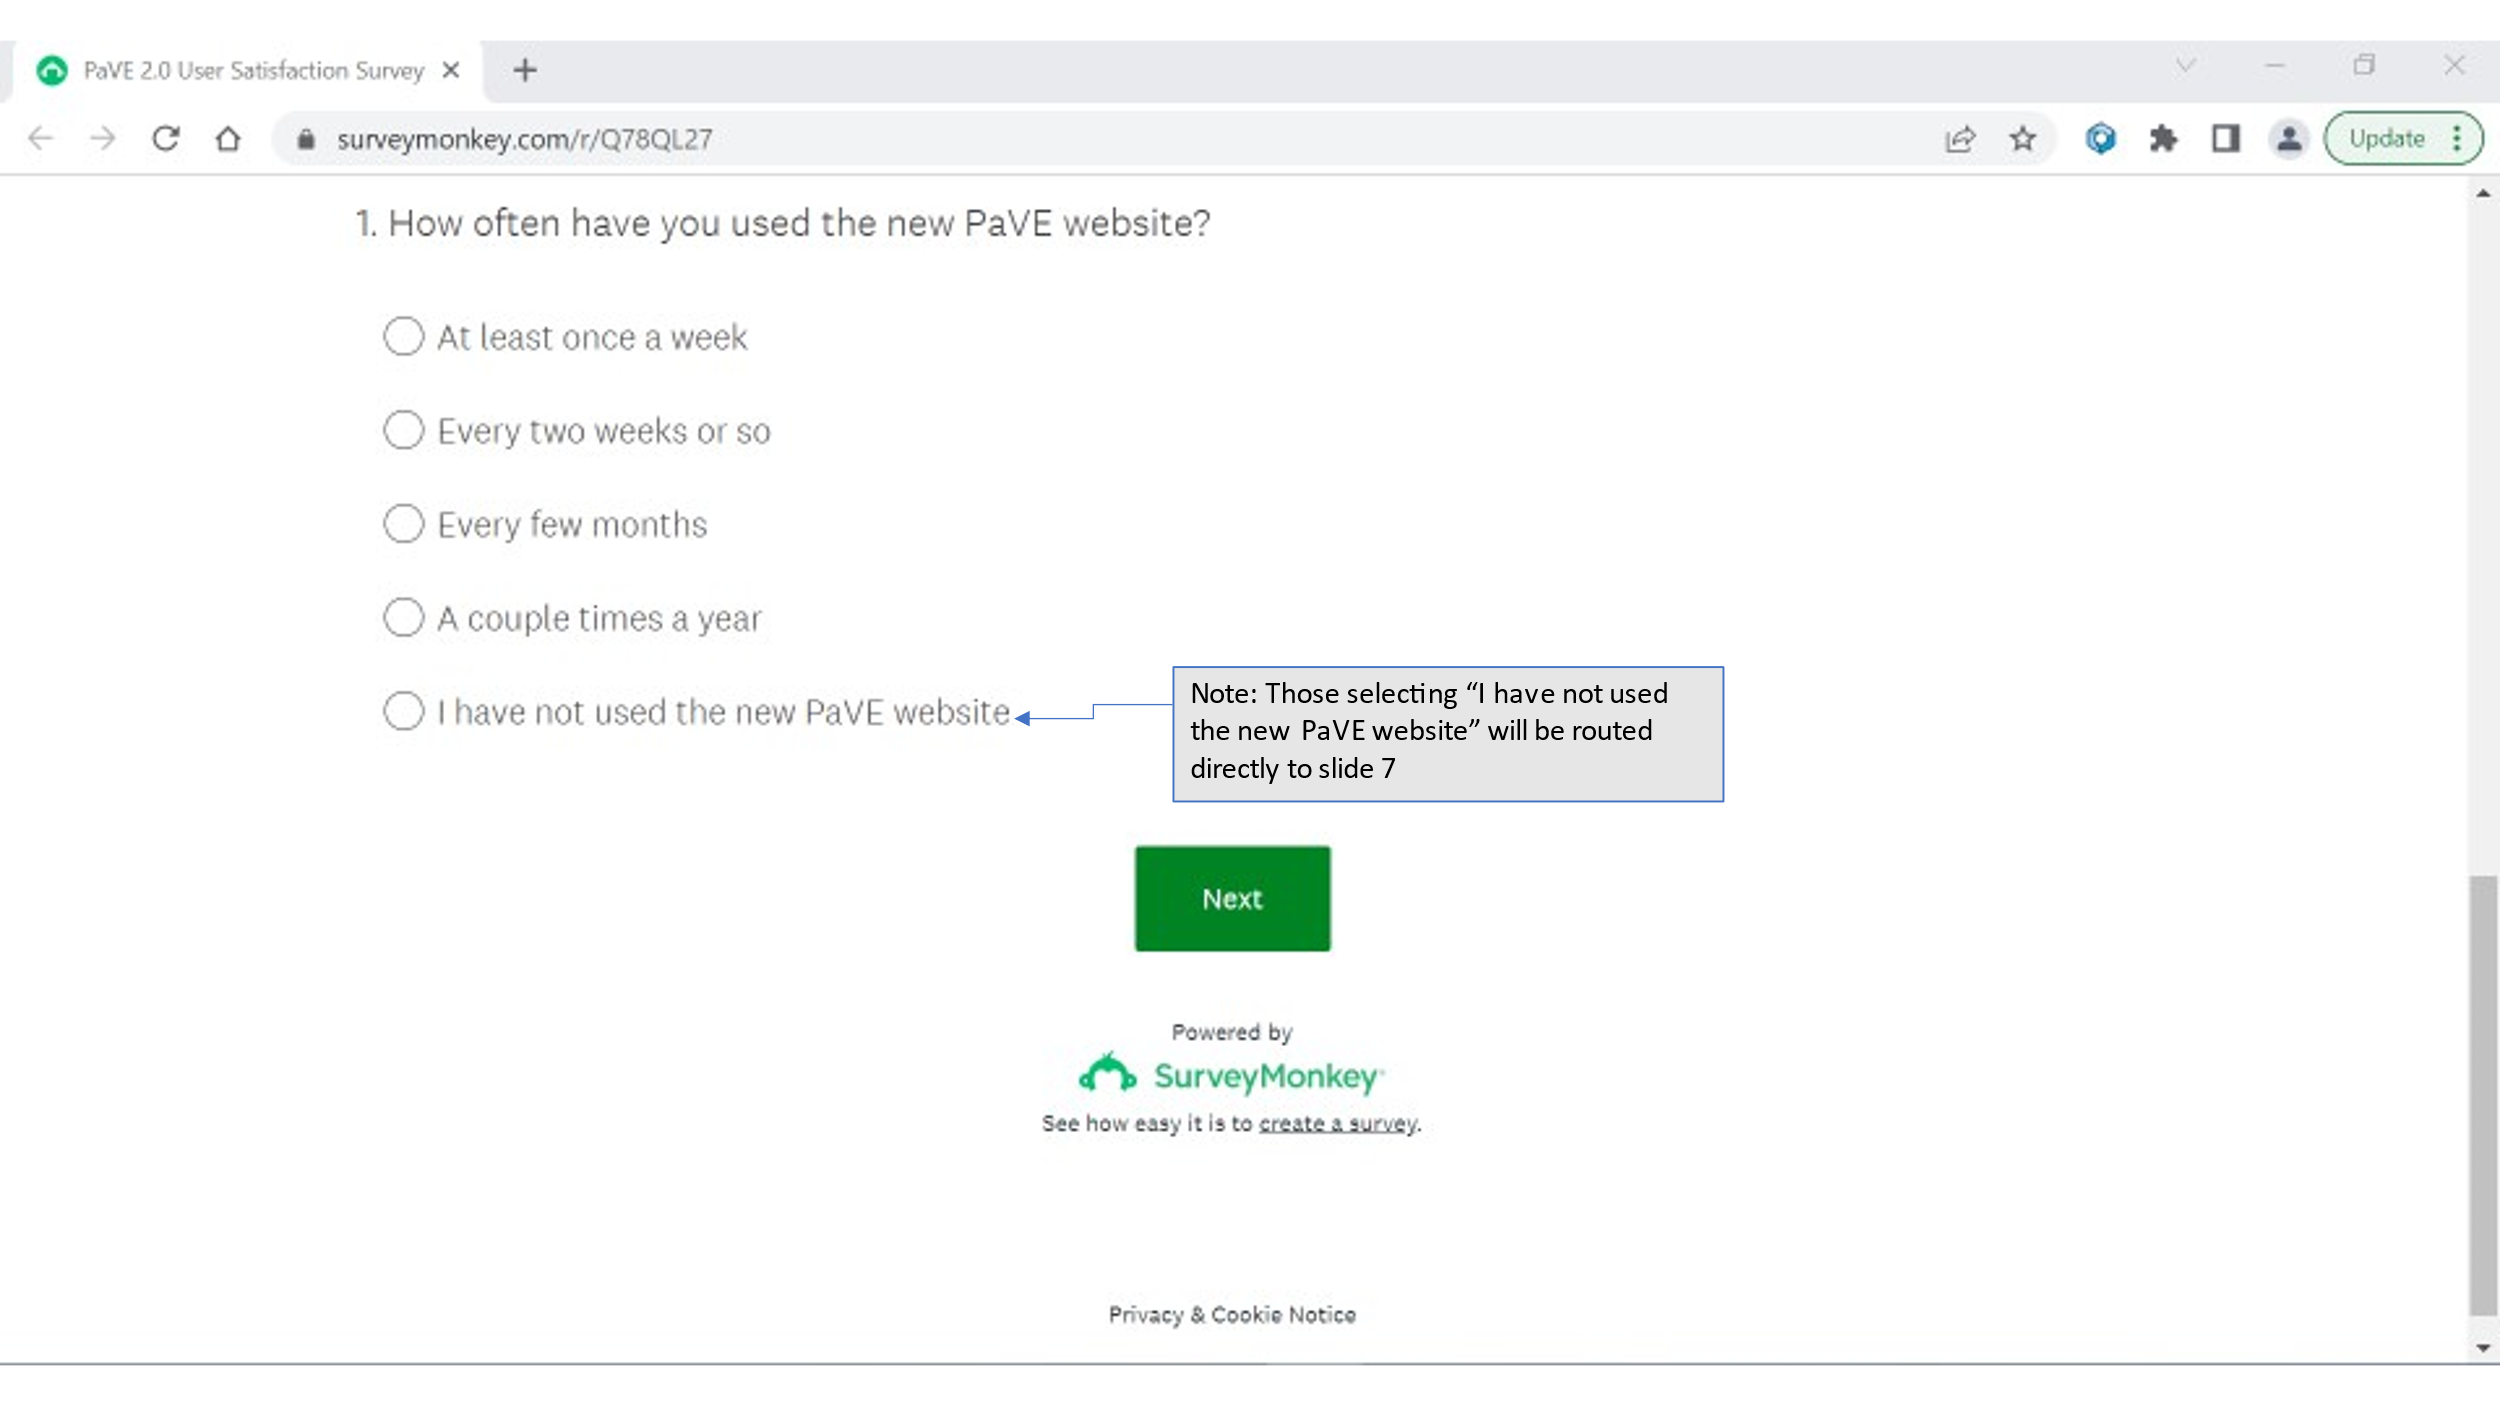Open the user profile avatar icon
The width and height of the screenshot is (2500, 1406).
(2288, 138)
